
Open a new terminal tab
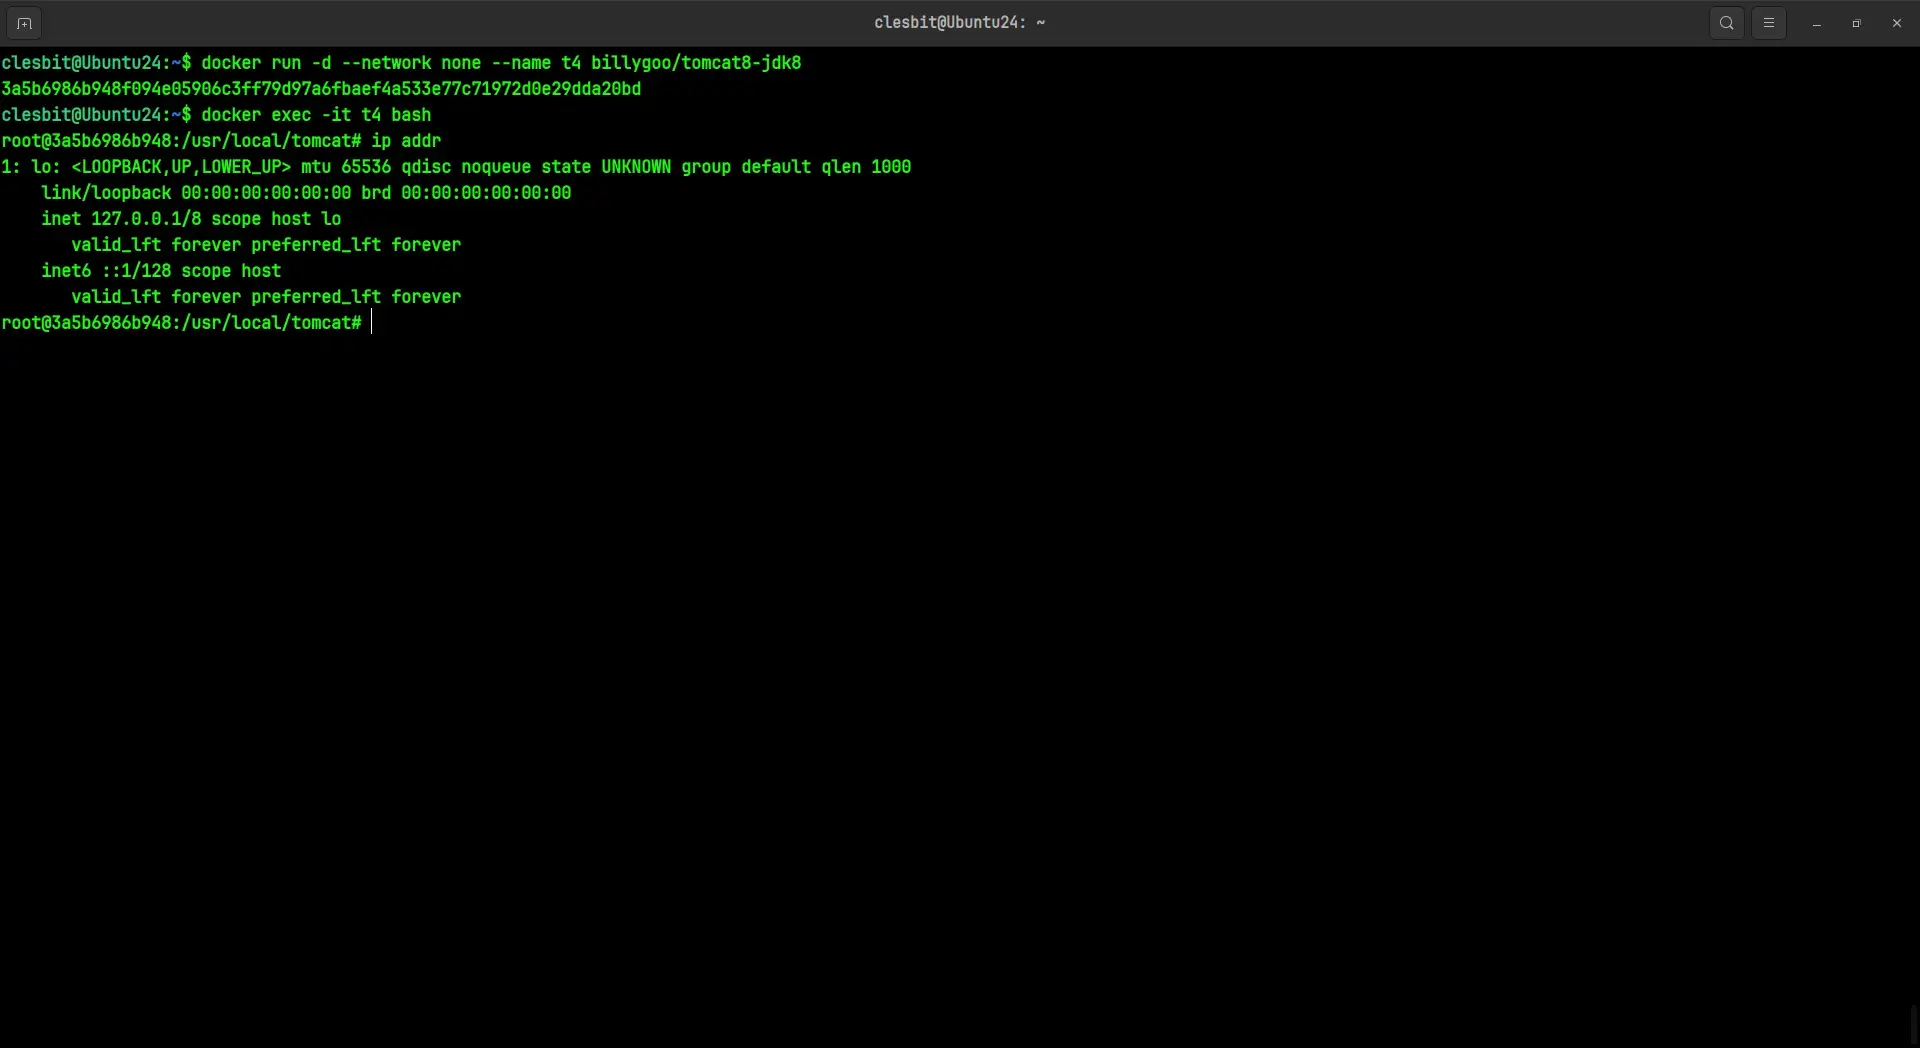(24, 23)
